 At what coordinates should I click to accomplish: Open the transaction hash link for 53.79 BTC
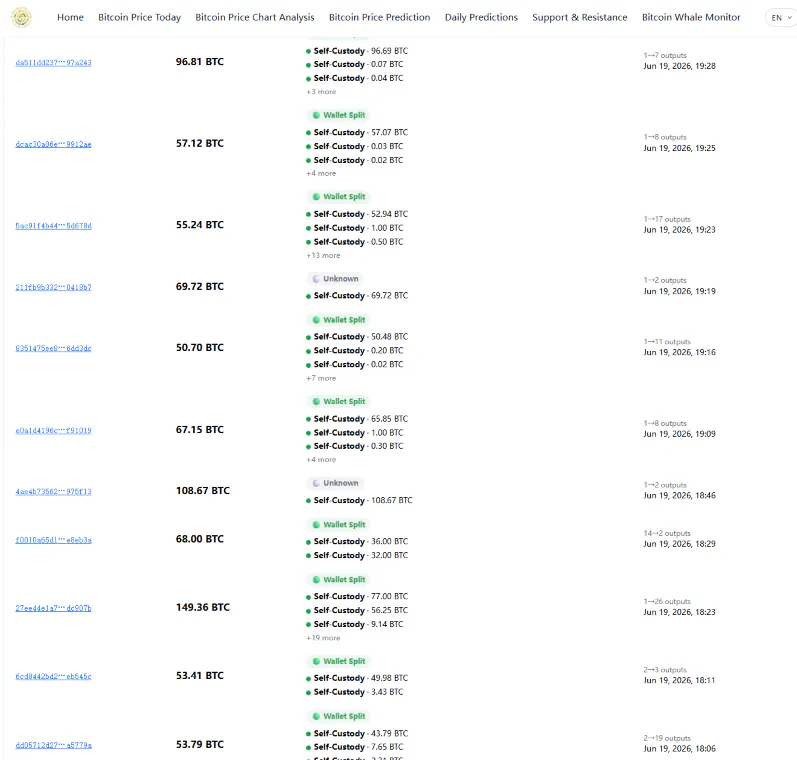pos(53,745)
